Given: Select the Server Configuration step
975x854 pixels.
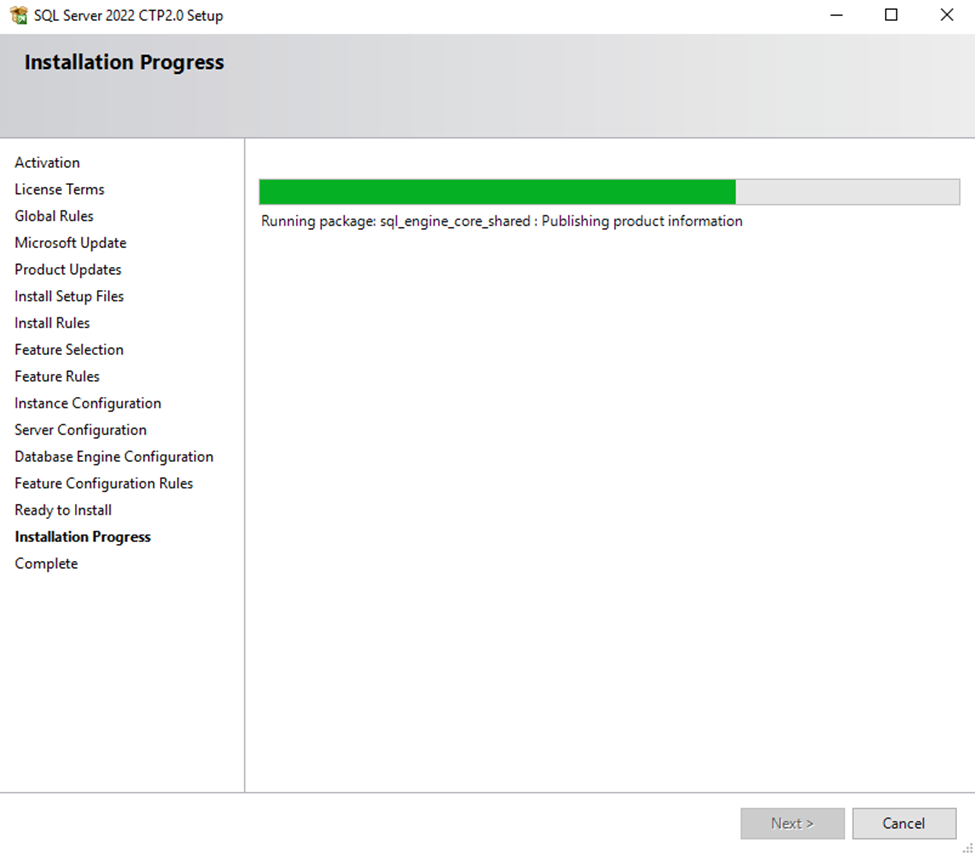Looking at the screenshot, I should click(81, 430).
